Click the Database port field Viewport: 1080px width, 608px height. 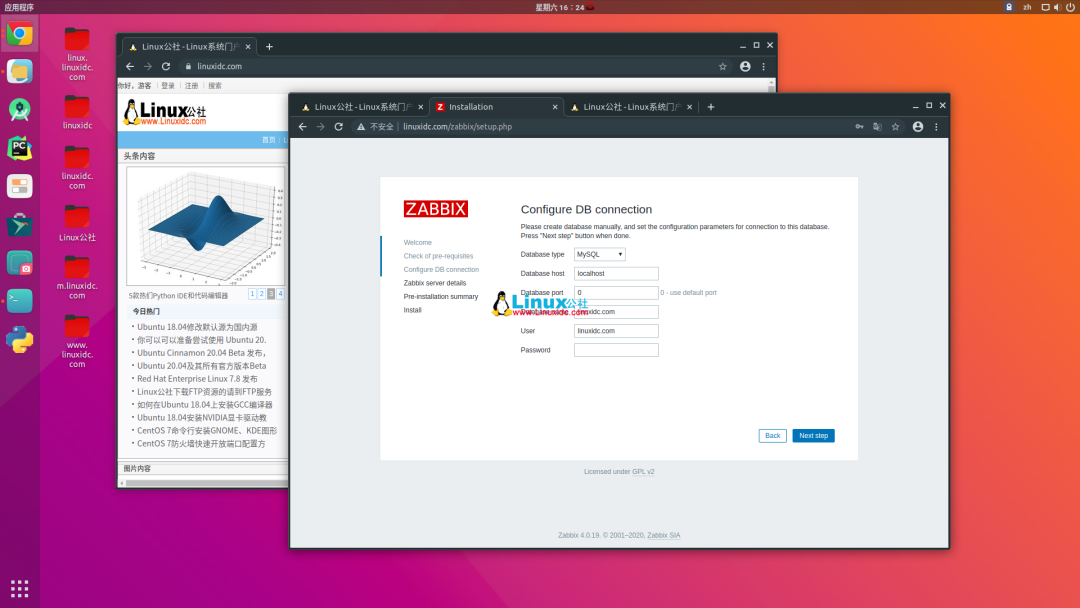(x=616, y=293)
